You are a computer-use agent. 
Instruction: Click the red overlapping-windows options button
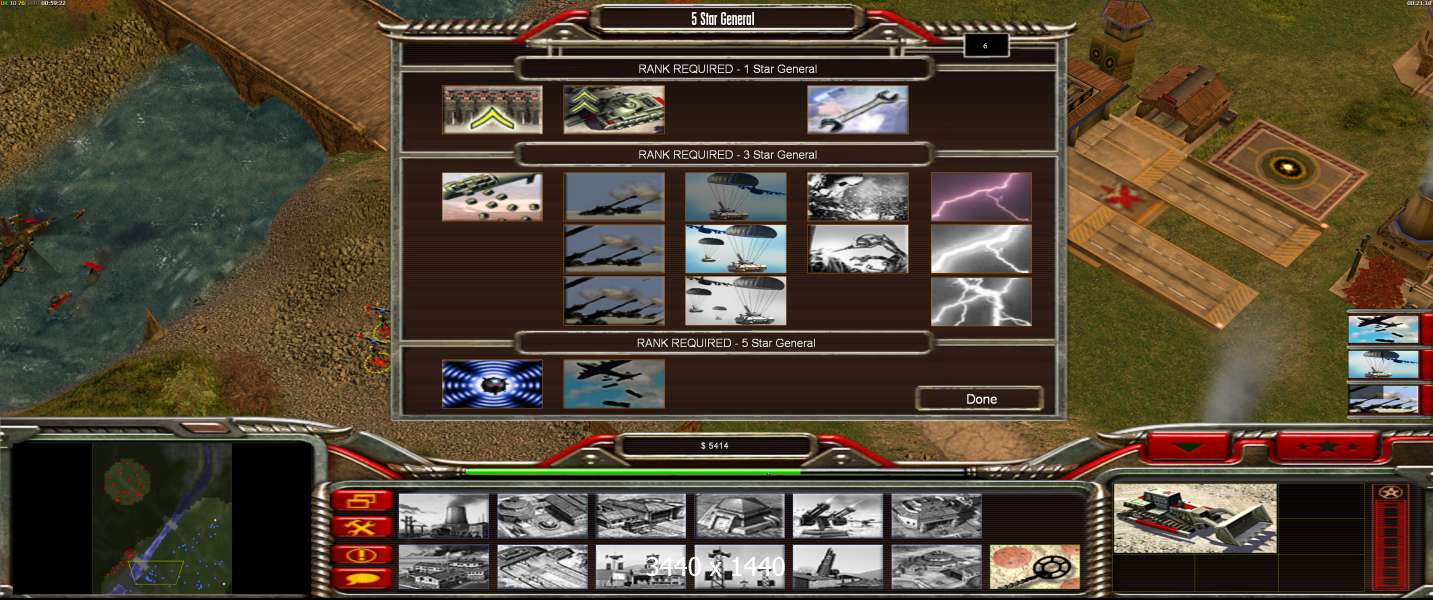click(361, 500)
